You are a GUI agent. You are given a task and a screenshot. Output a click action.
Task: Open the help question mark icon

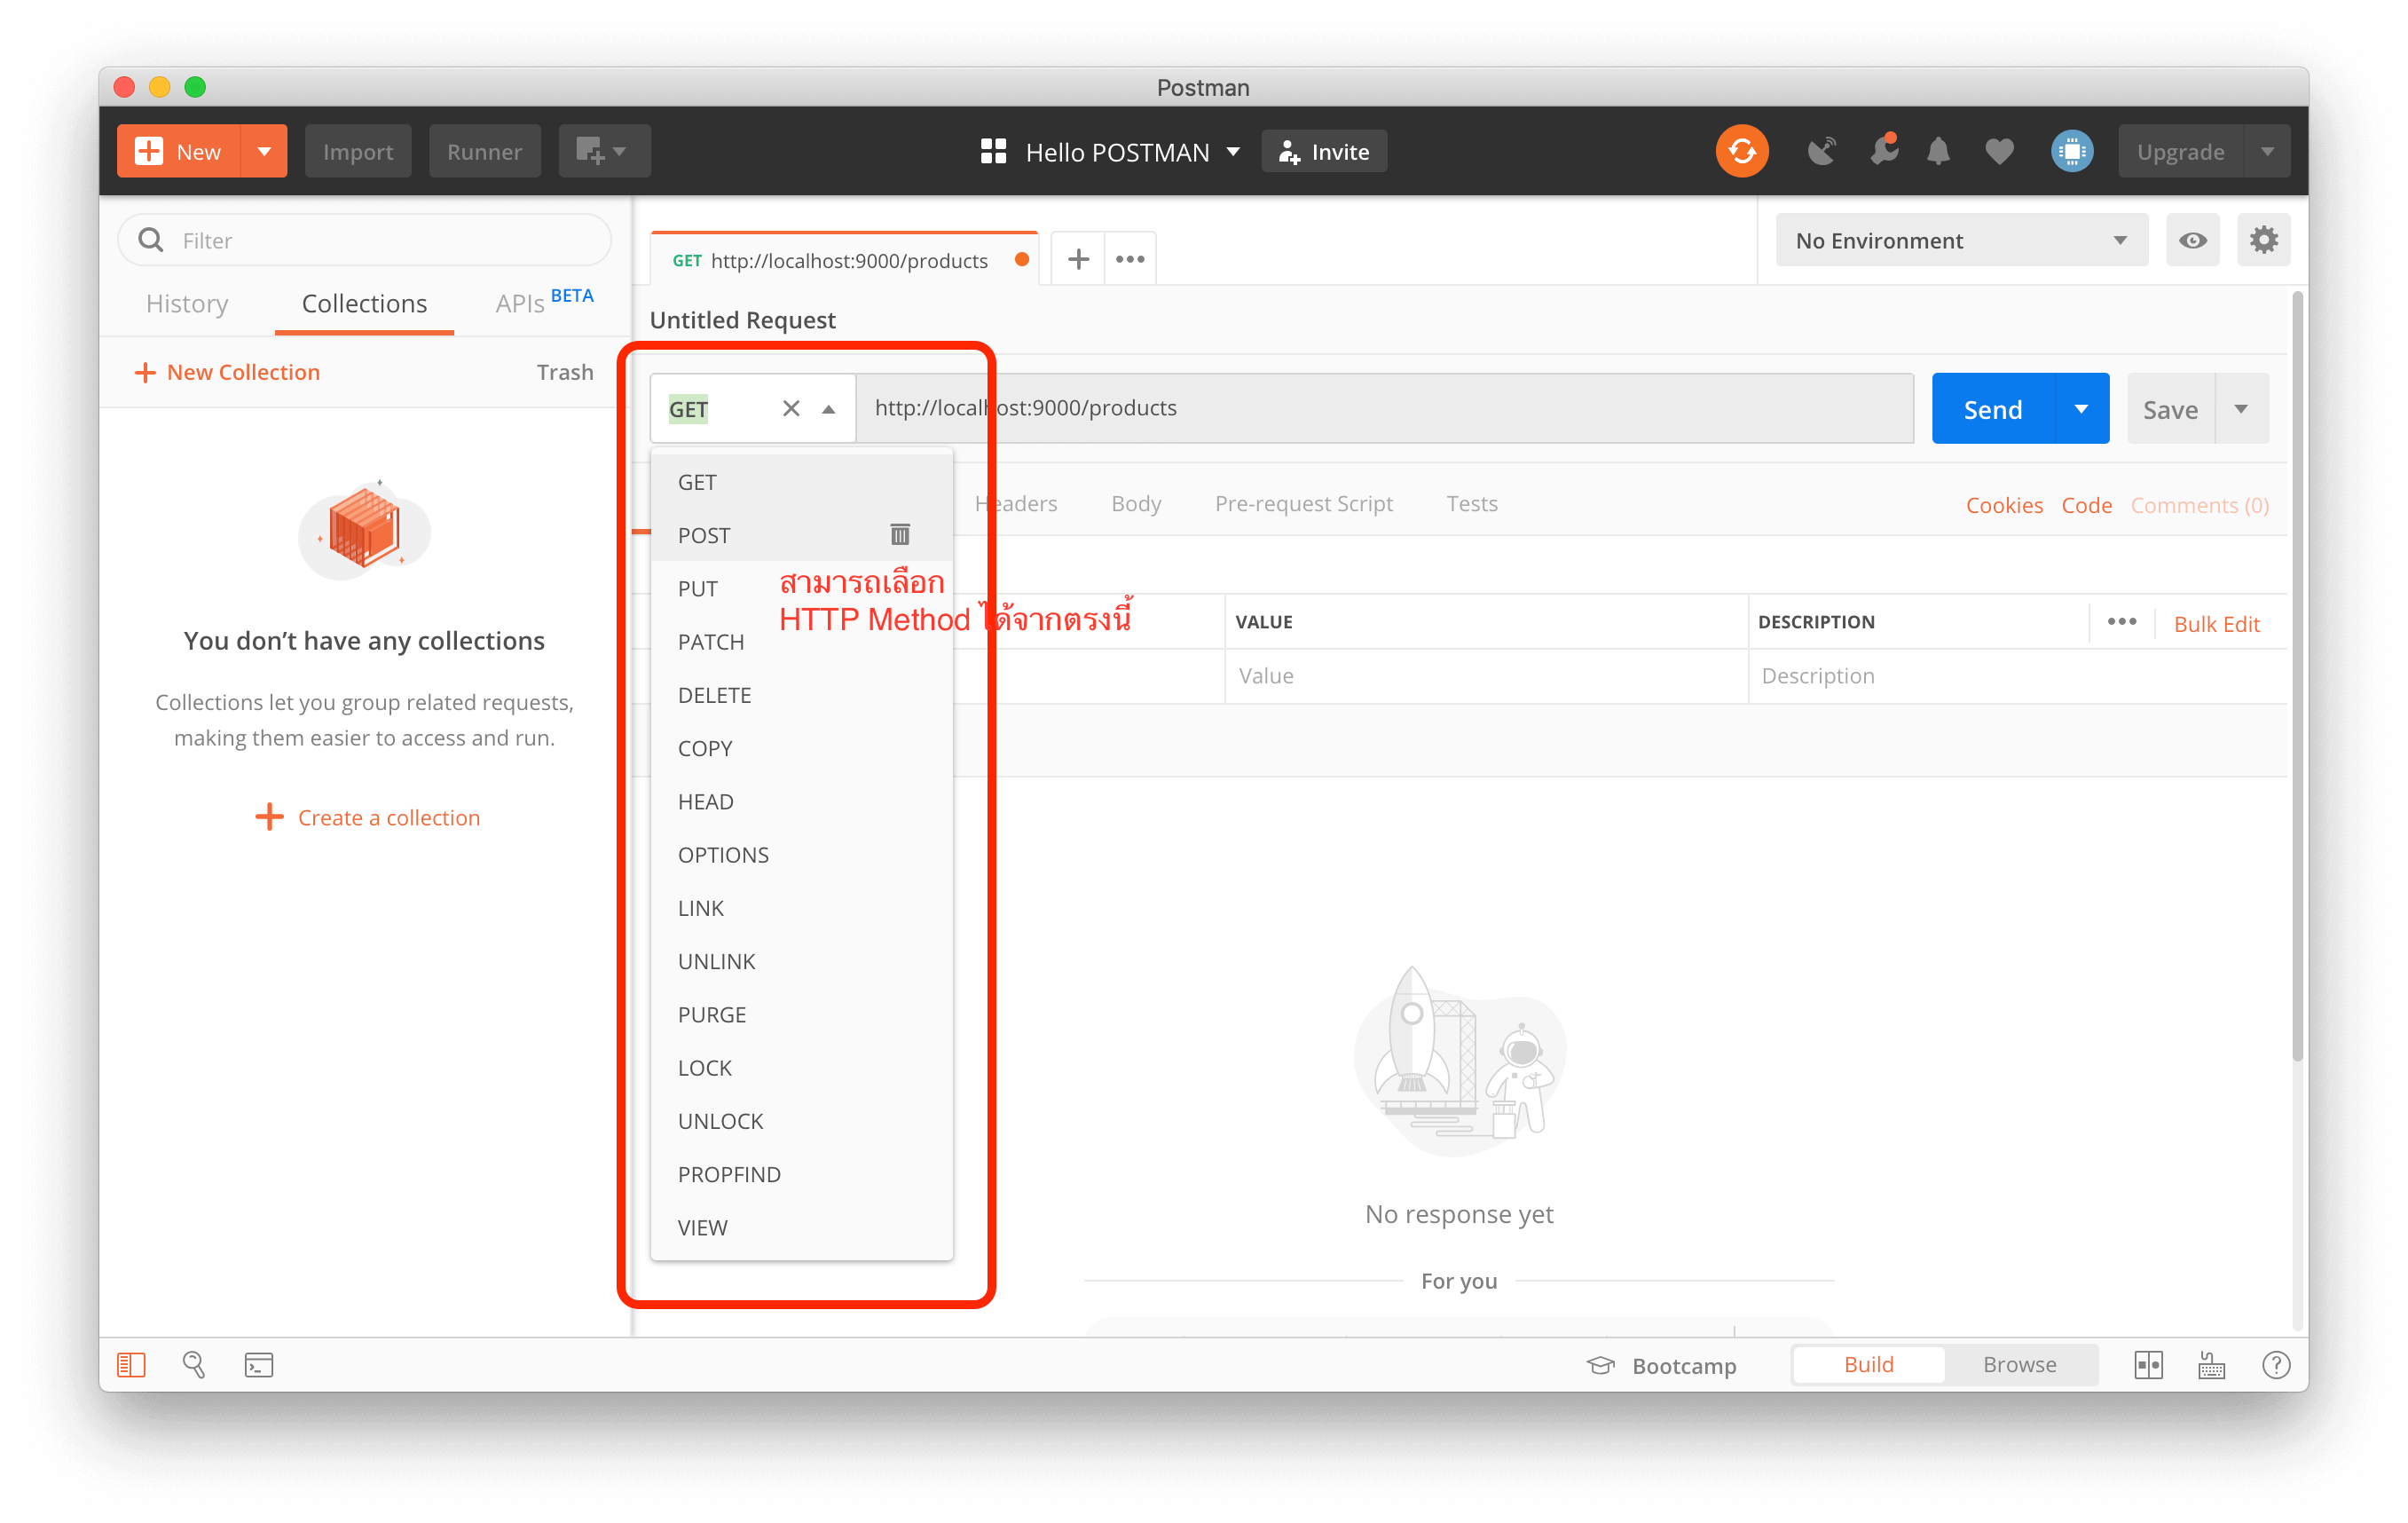2275,1365
